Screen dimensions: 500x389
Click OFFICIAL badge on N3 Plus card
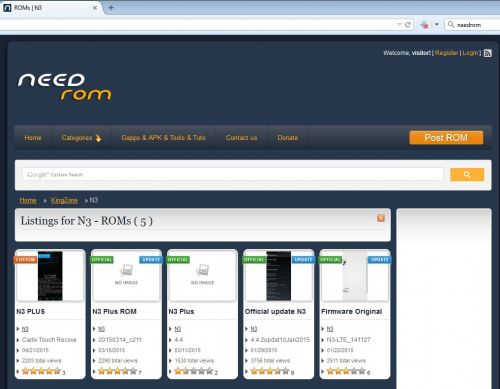(178, 260)
